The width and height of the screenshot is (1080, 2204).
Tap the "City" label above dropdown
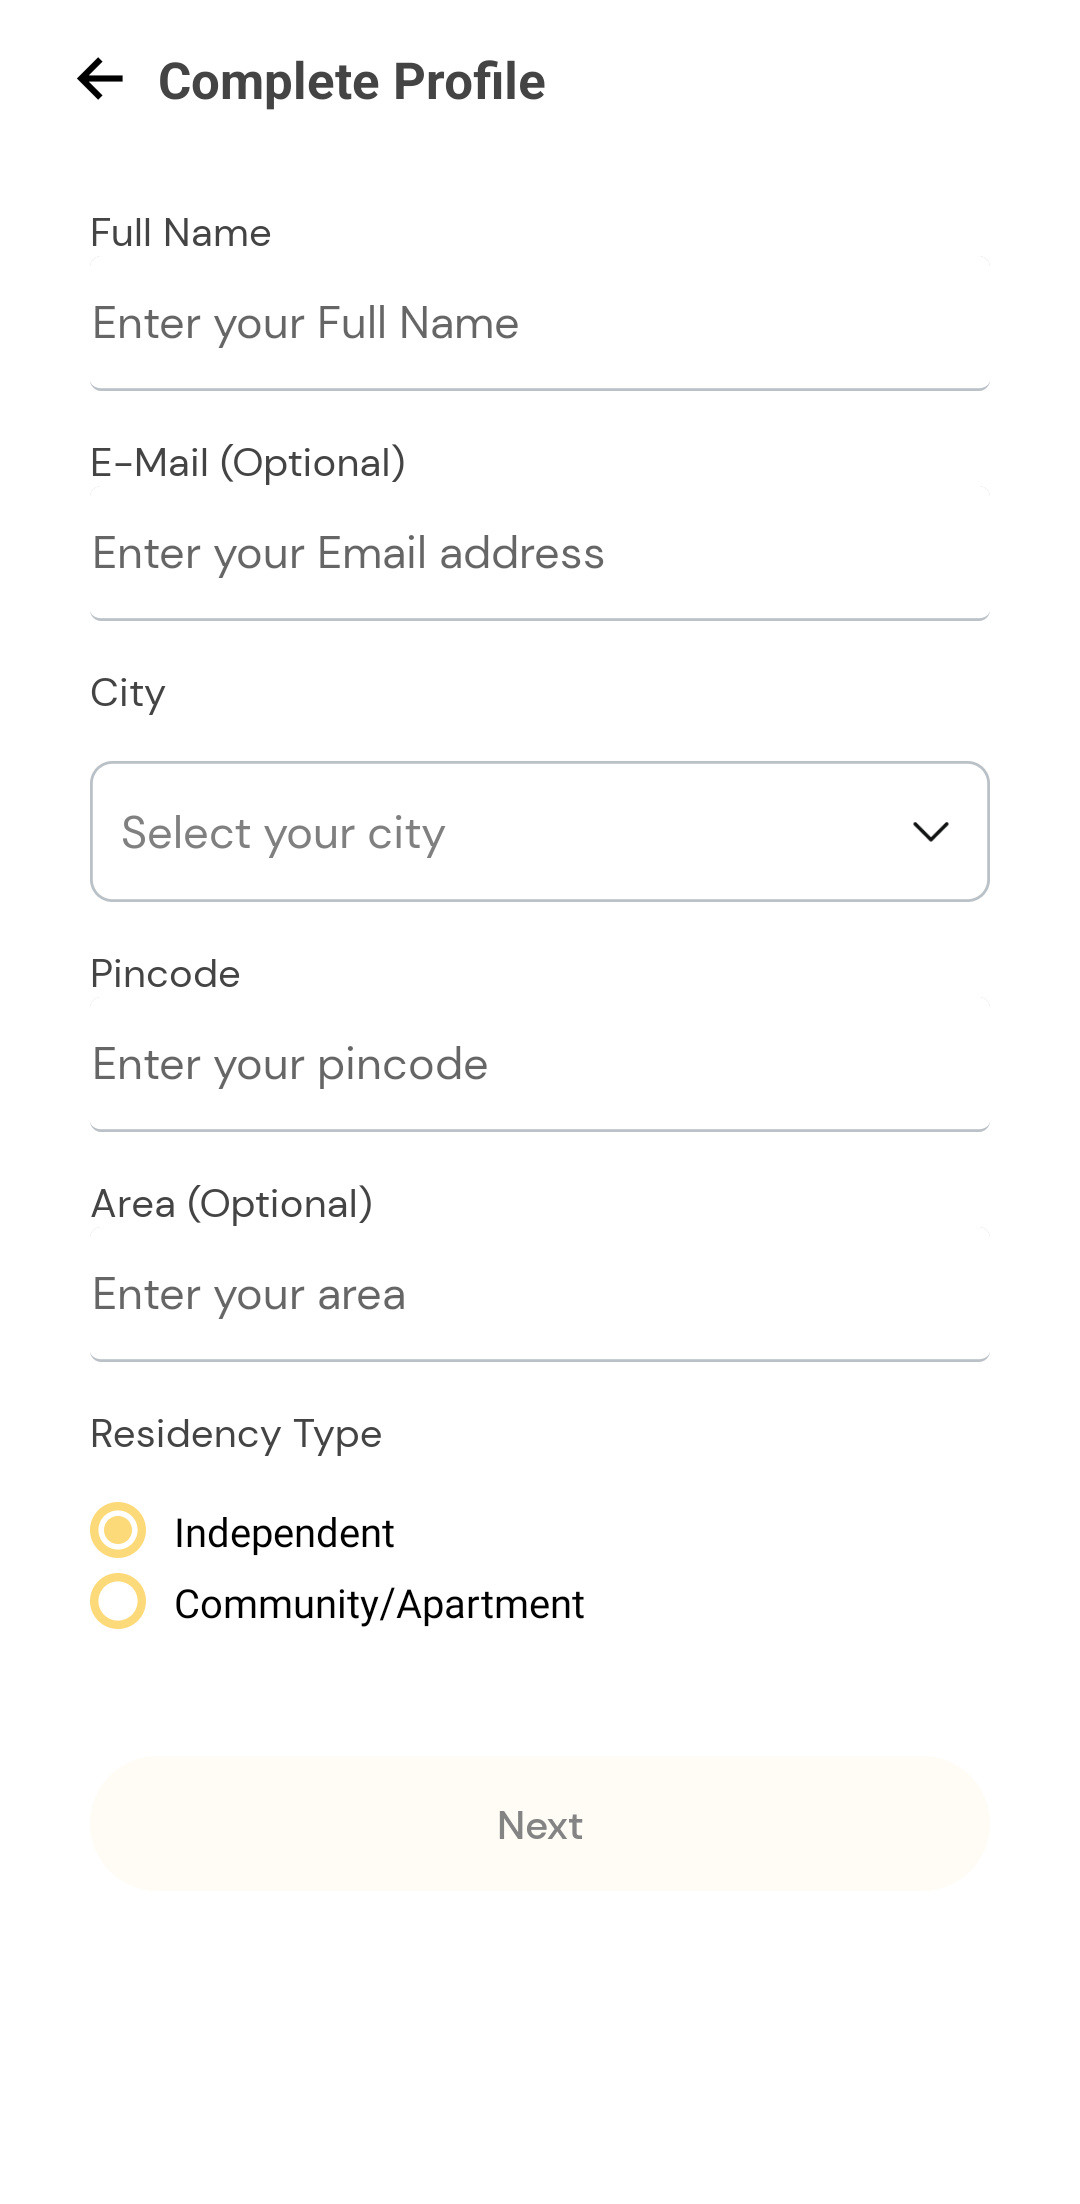coord(128,693)
